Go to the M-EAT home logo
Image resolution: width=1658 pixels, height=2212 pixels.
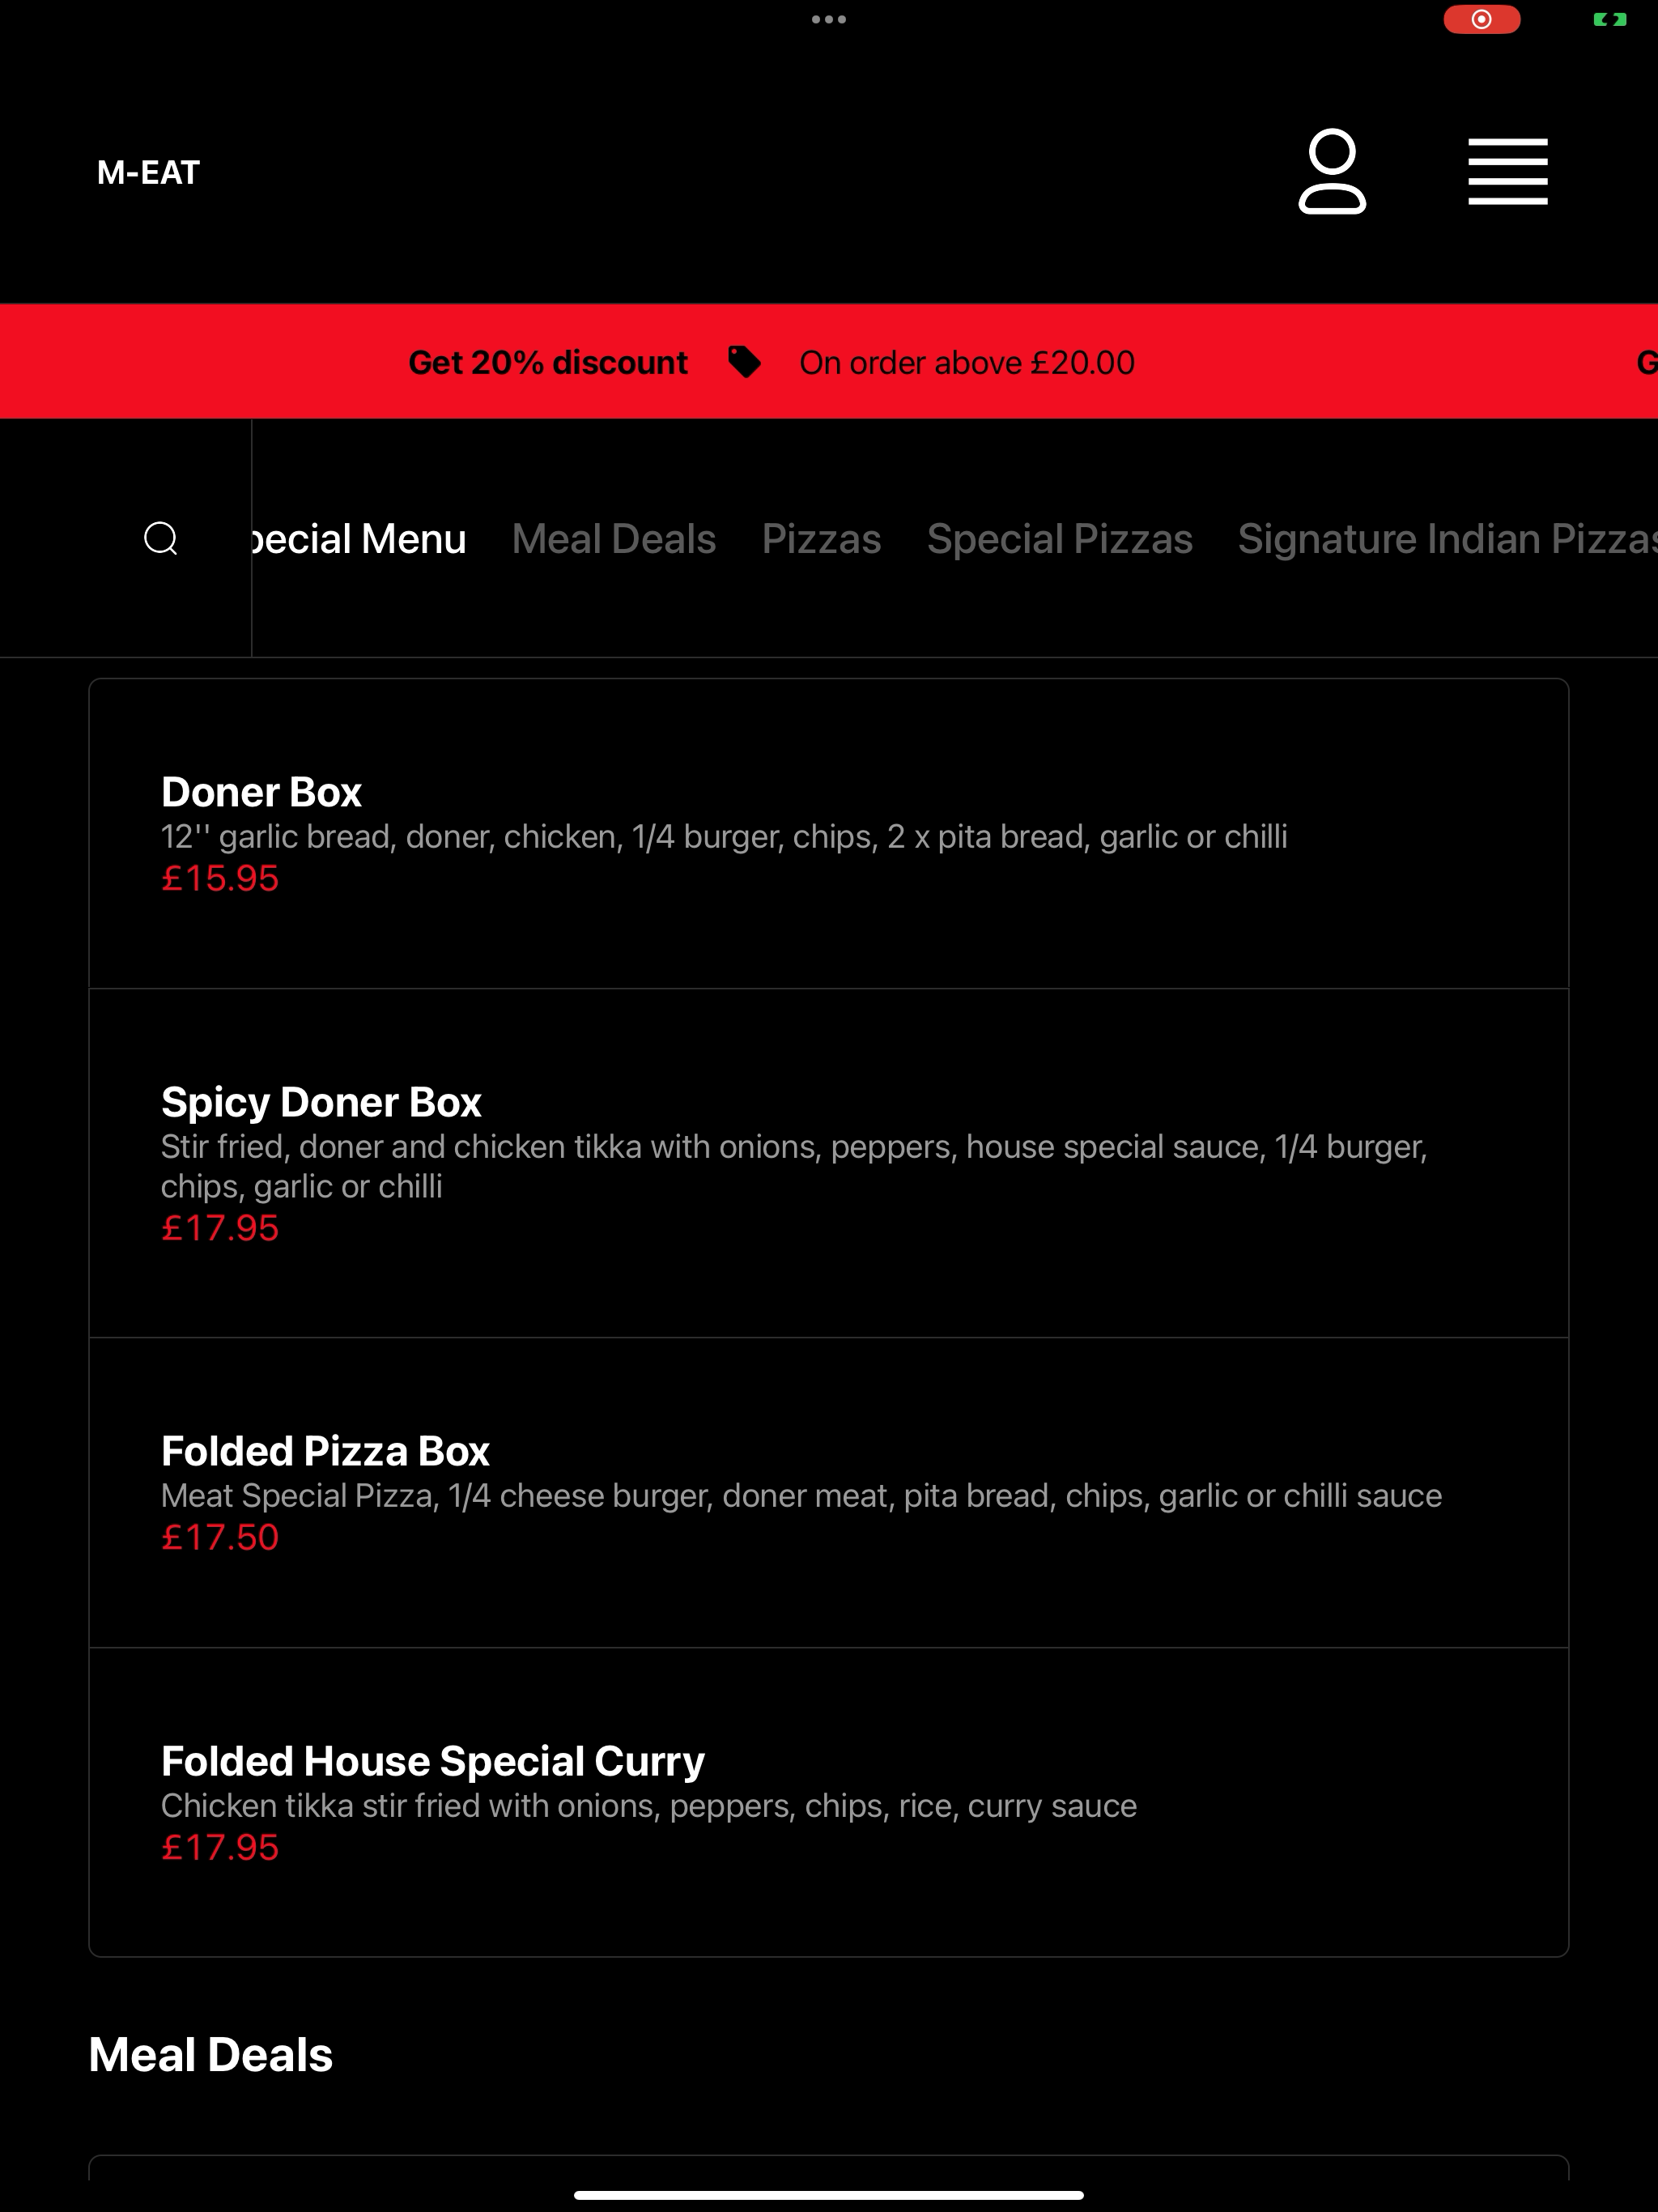point(148,172)
